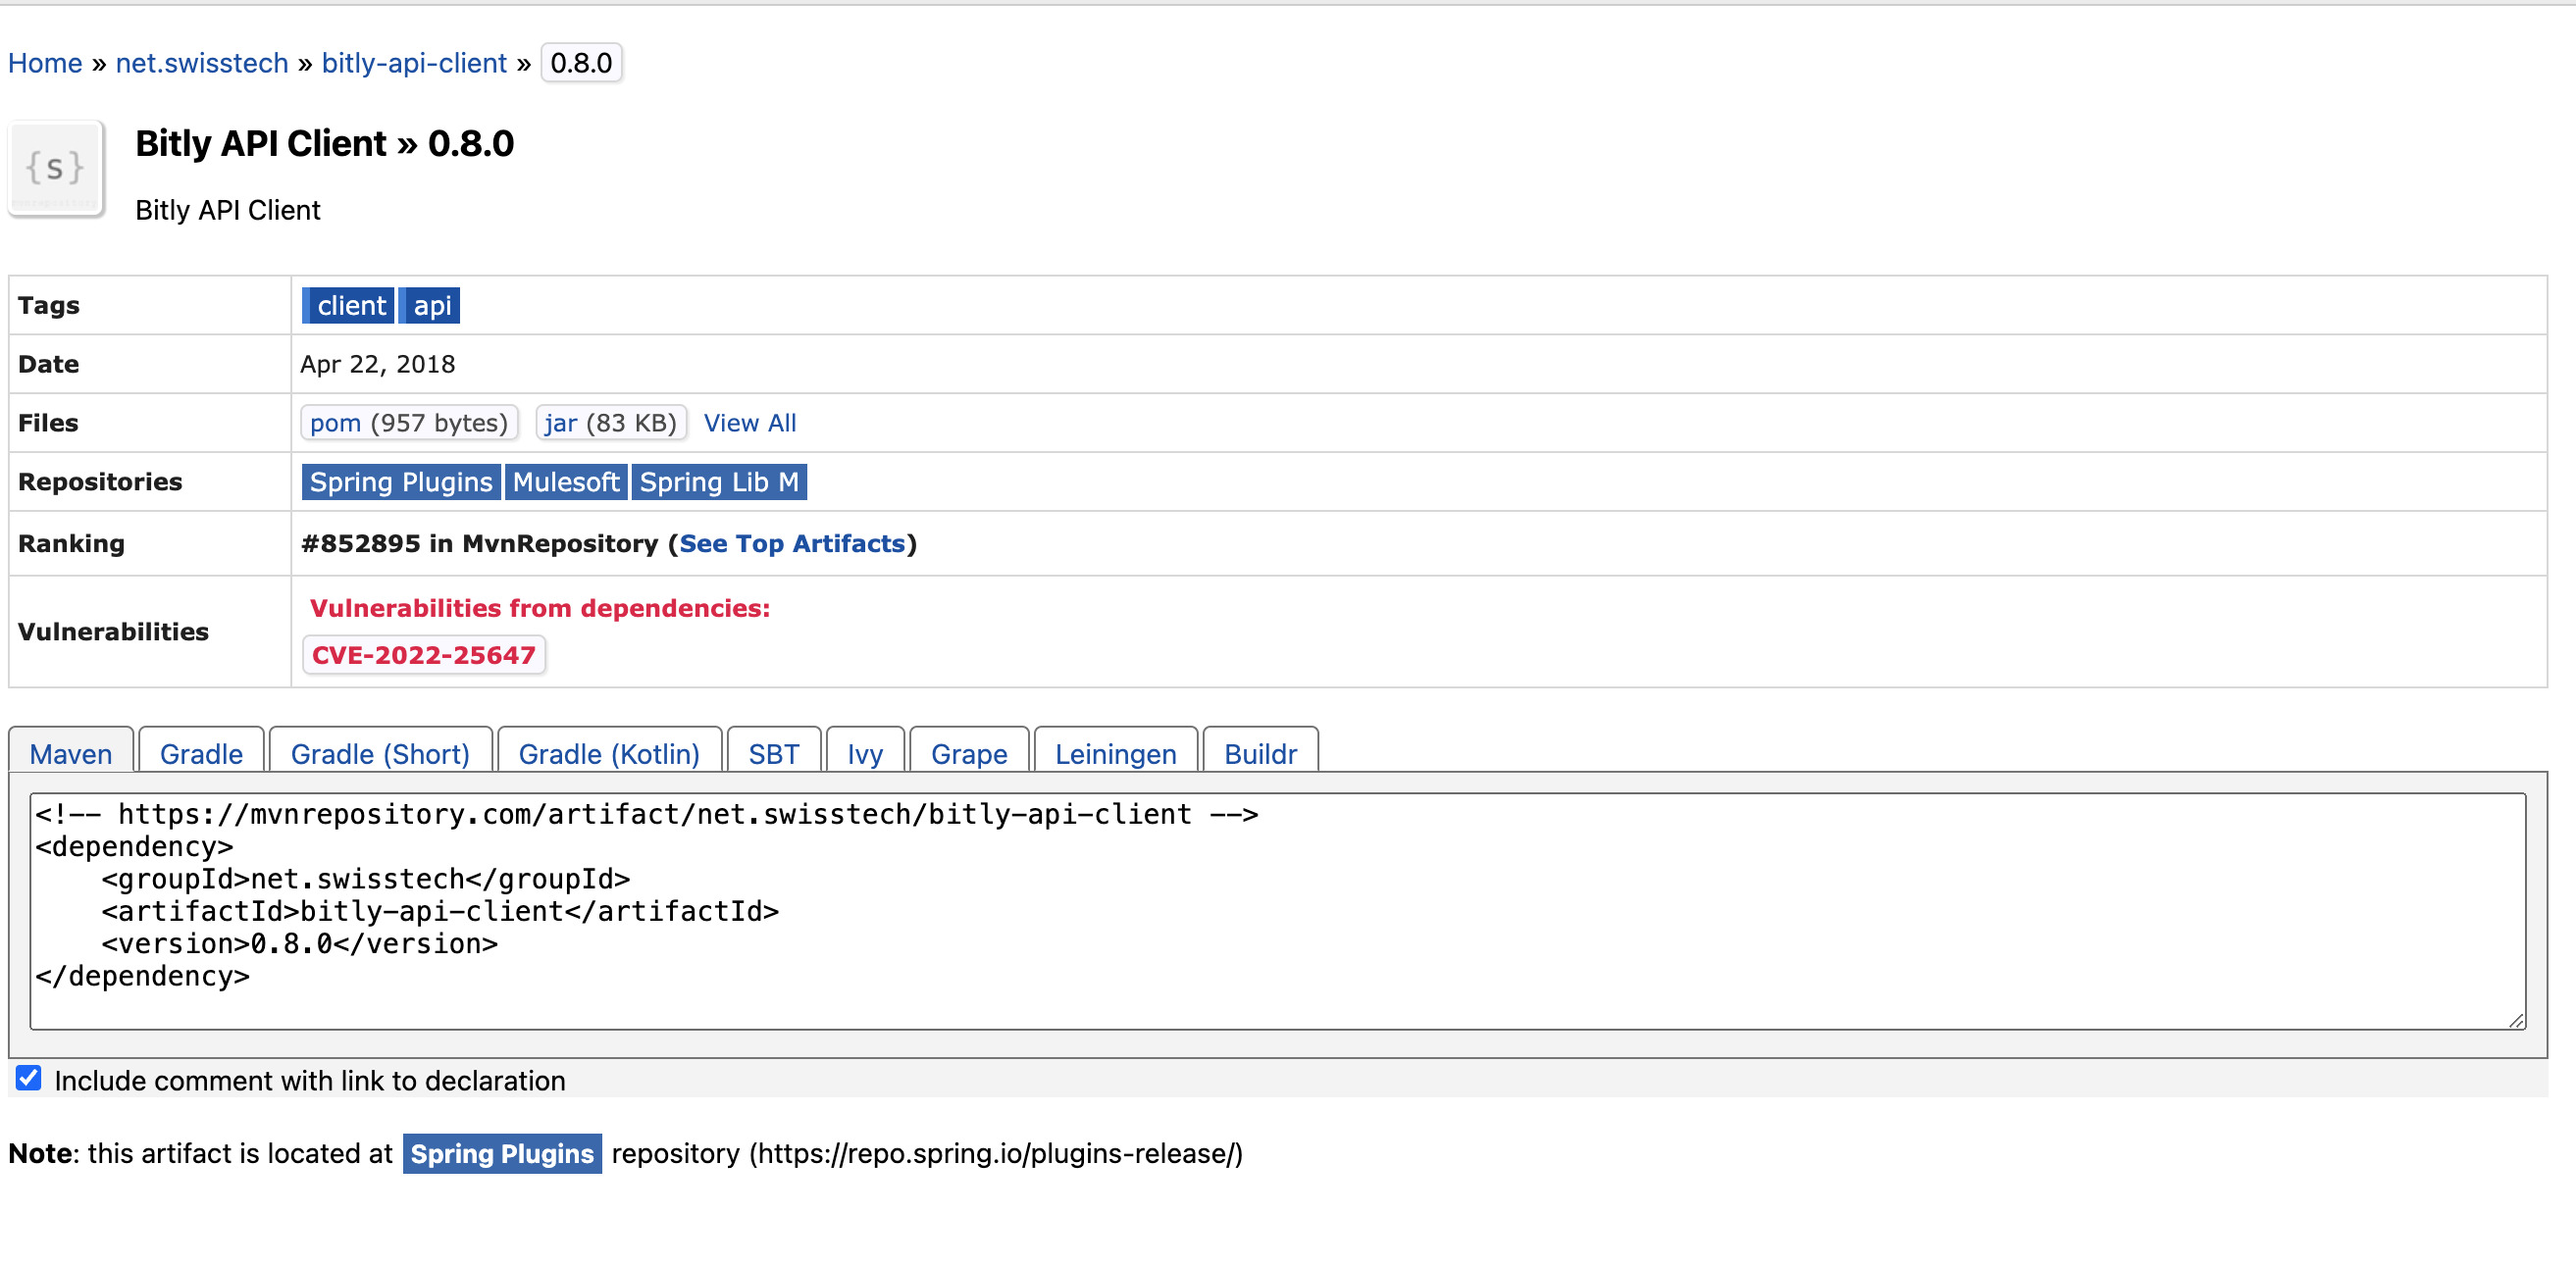Open See Top Artifacts link
This screenshot has height=1265, width=2576.
(x=792, y=543)
